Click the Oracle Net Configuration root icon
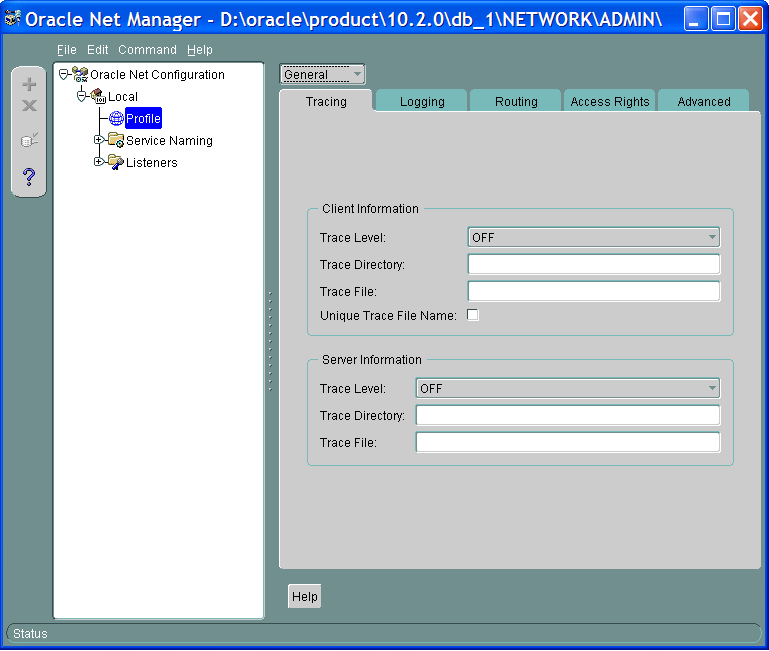 tap(80, 75)
